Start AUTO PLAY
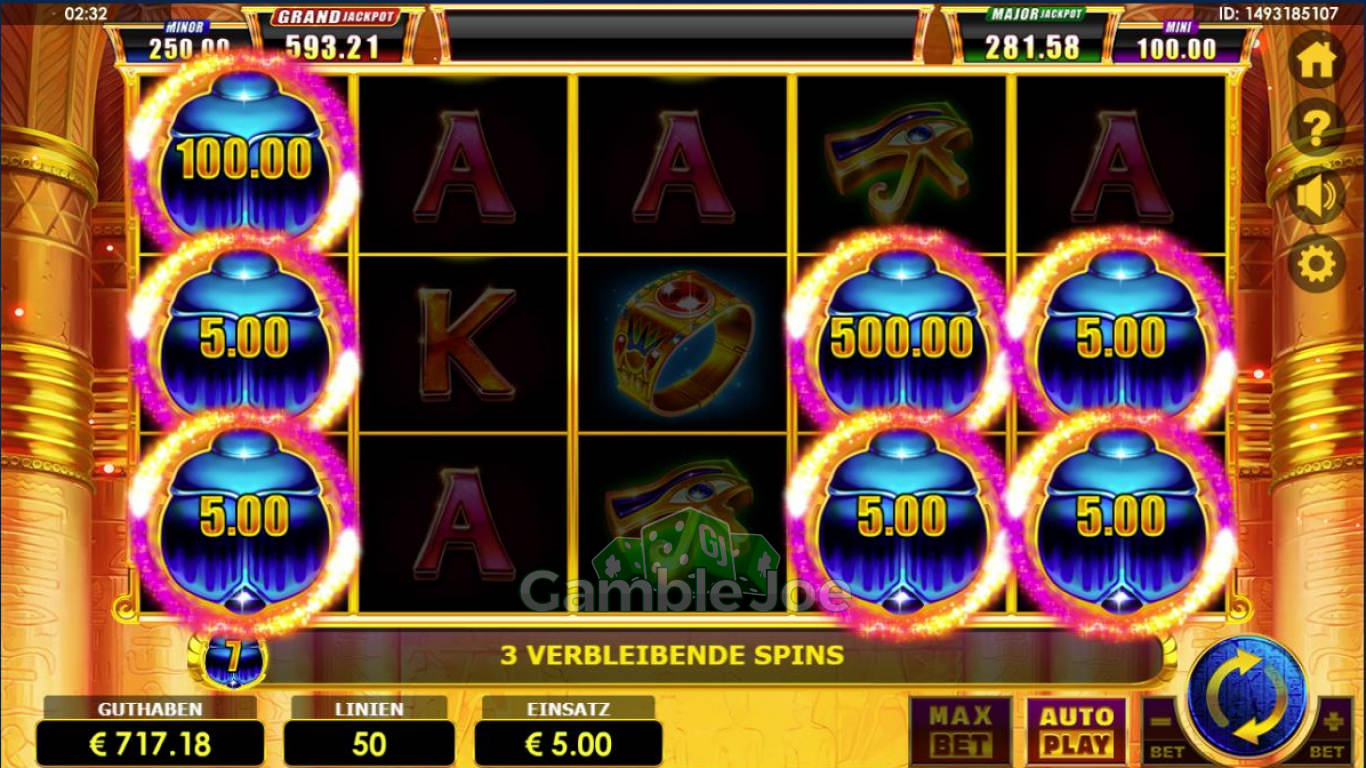Image resolution: width=1366 pixels, height=768 pixels. 1076,731
